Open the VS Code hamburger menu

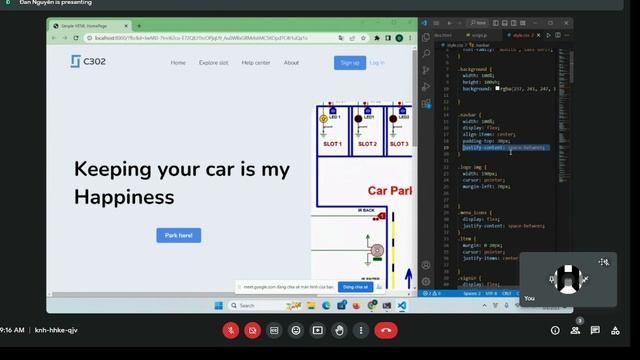[436, 23]
